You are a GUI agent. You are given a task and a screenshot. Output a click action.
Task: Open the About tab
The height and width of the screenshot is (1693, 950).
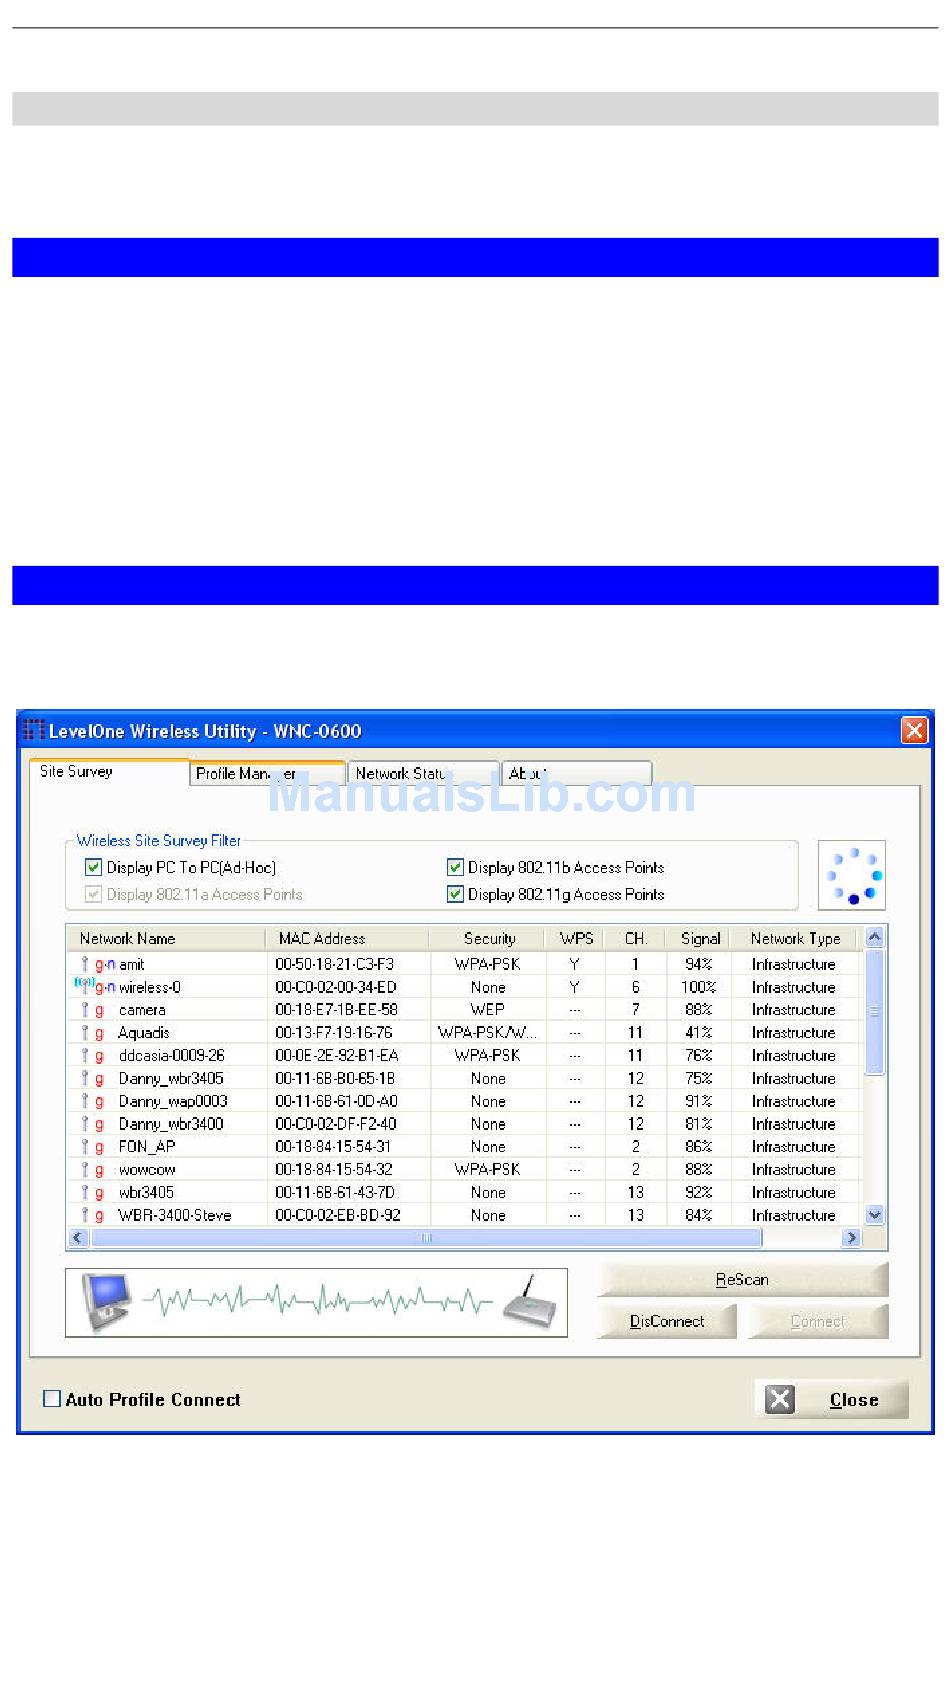pyautogui.click(x=576, y=773)
